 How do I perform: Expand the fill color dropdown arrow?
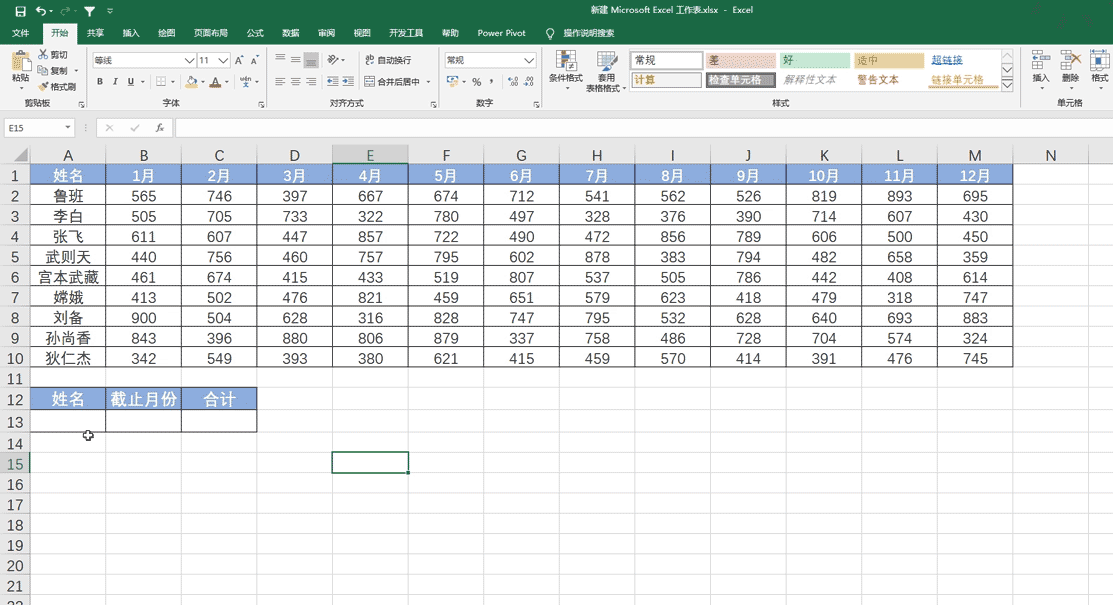(x=203, y=81)
